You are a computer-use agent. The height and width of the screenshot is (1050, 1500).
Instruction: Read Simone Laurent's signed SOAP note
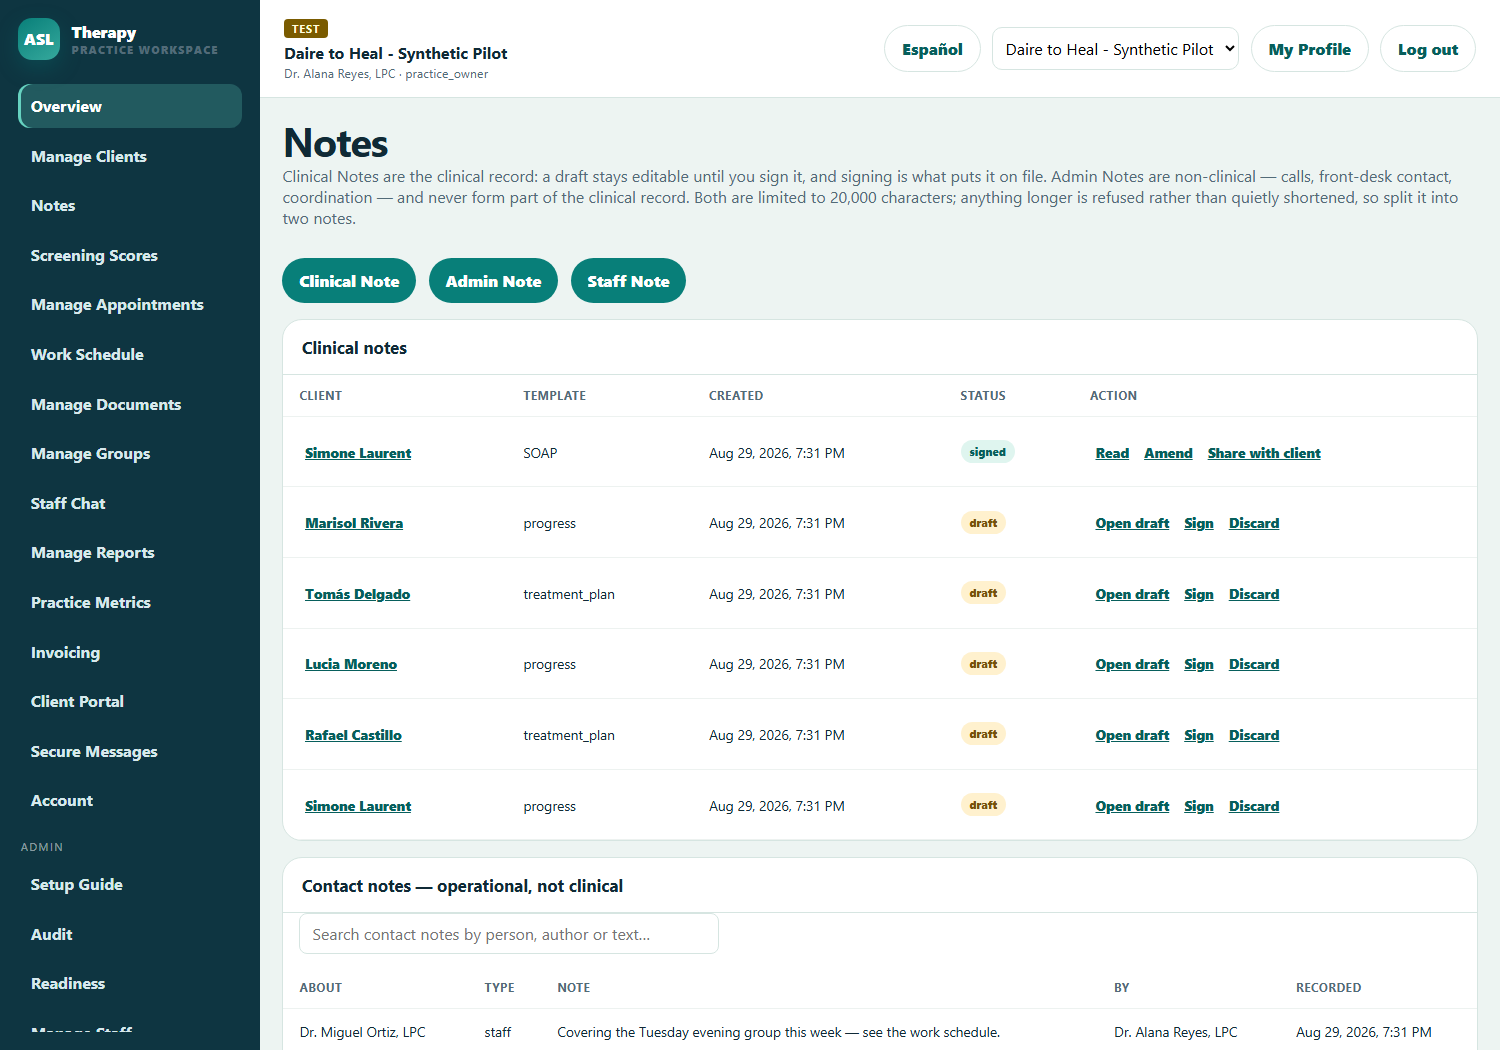pyautogui.click(x=1112, y=453)
